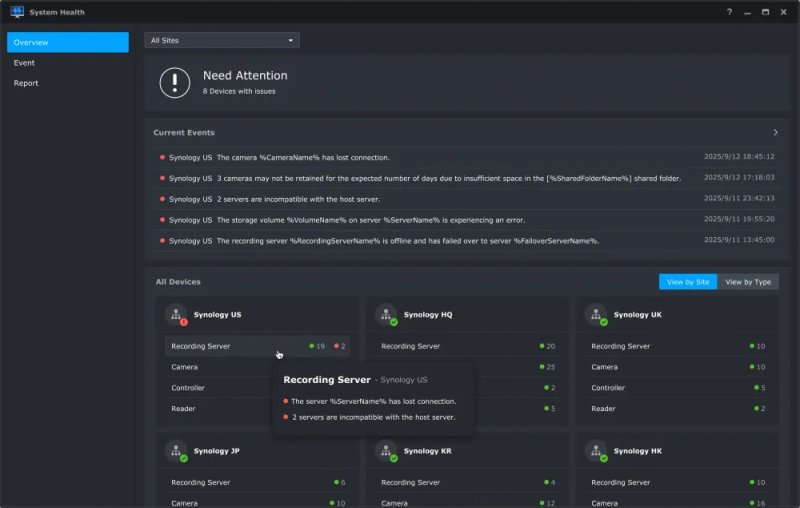The image size is (800, 508).
Task: Select Recording Server row in Synology HK
Action: click(x=678, y=482)
